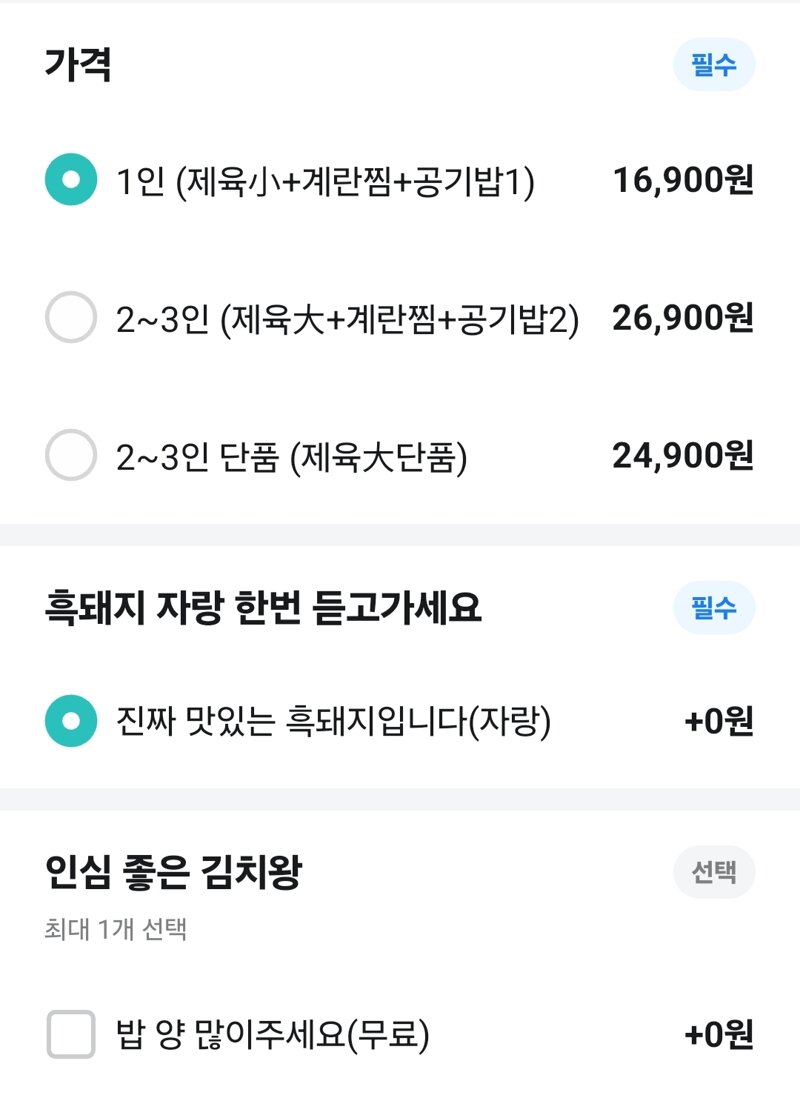Image resolution: width=800 pixels, height=1101 pixels.
Task: Tap the 필수 badge beside 가격
Action: [x=714, y=65]
